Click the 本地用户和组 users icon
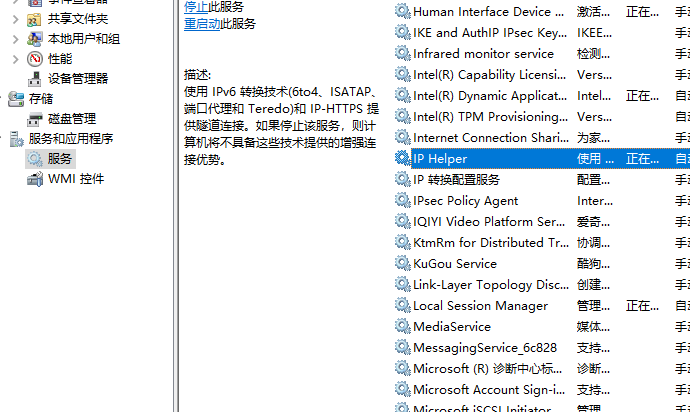This screenshot has height=412, width=690. point(35,38)
